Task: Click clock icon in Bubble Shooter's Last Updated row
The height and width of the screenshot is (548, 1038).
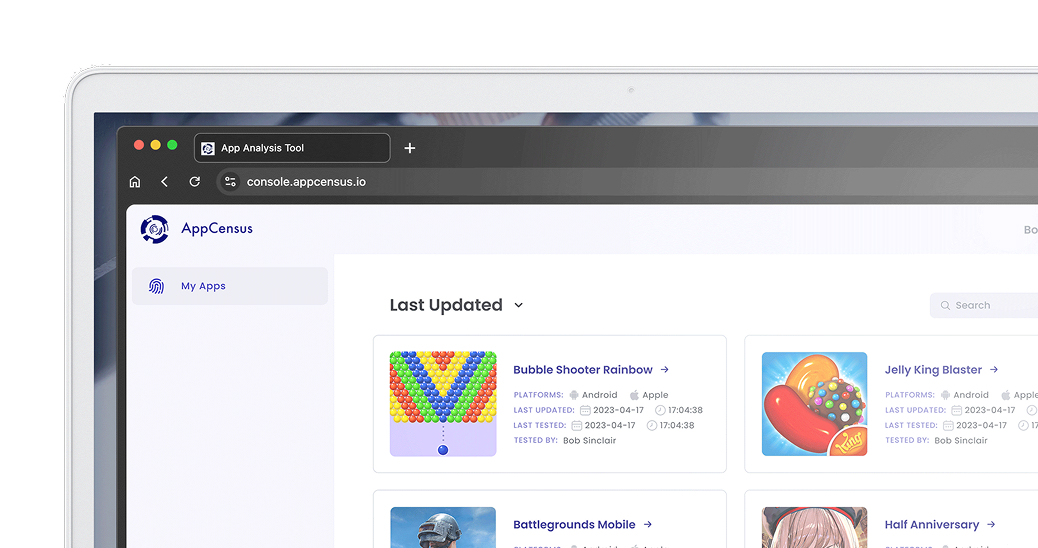Action: 660,410
